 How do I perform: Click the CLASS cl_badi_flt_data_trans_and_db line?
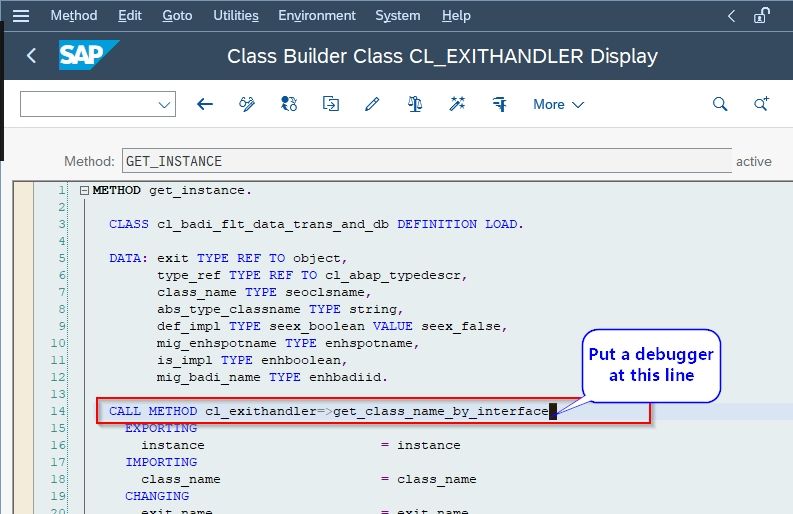(317, 224)
